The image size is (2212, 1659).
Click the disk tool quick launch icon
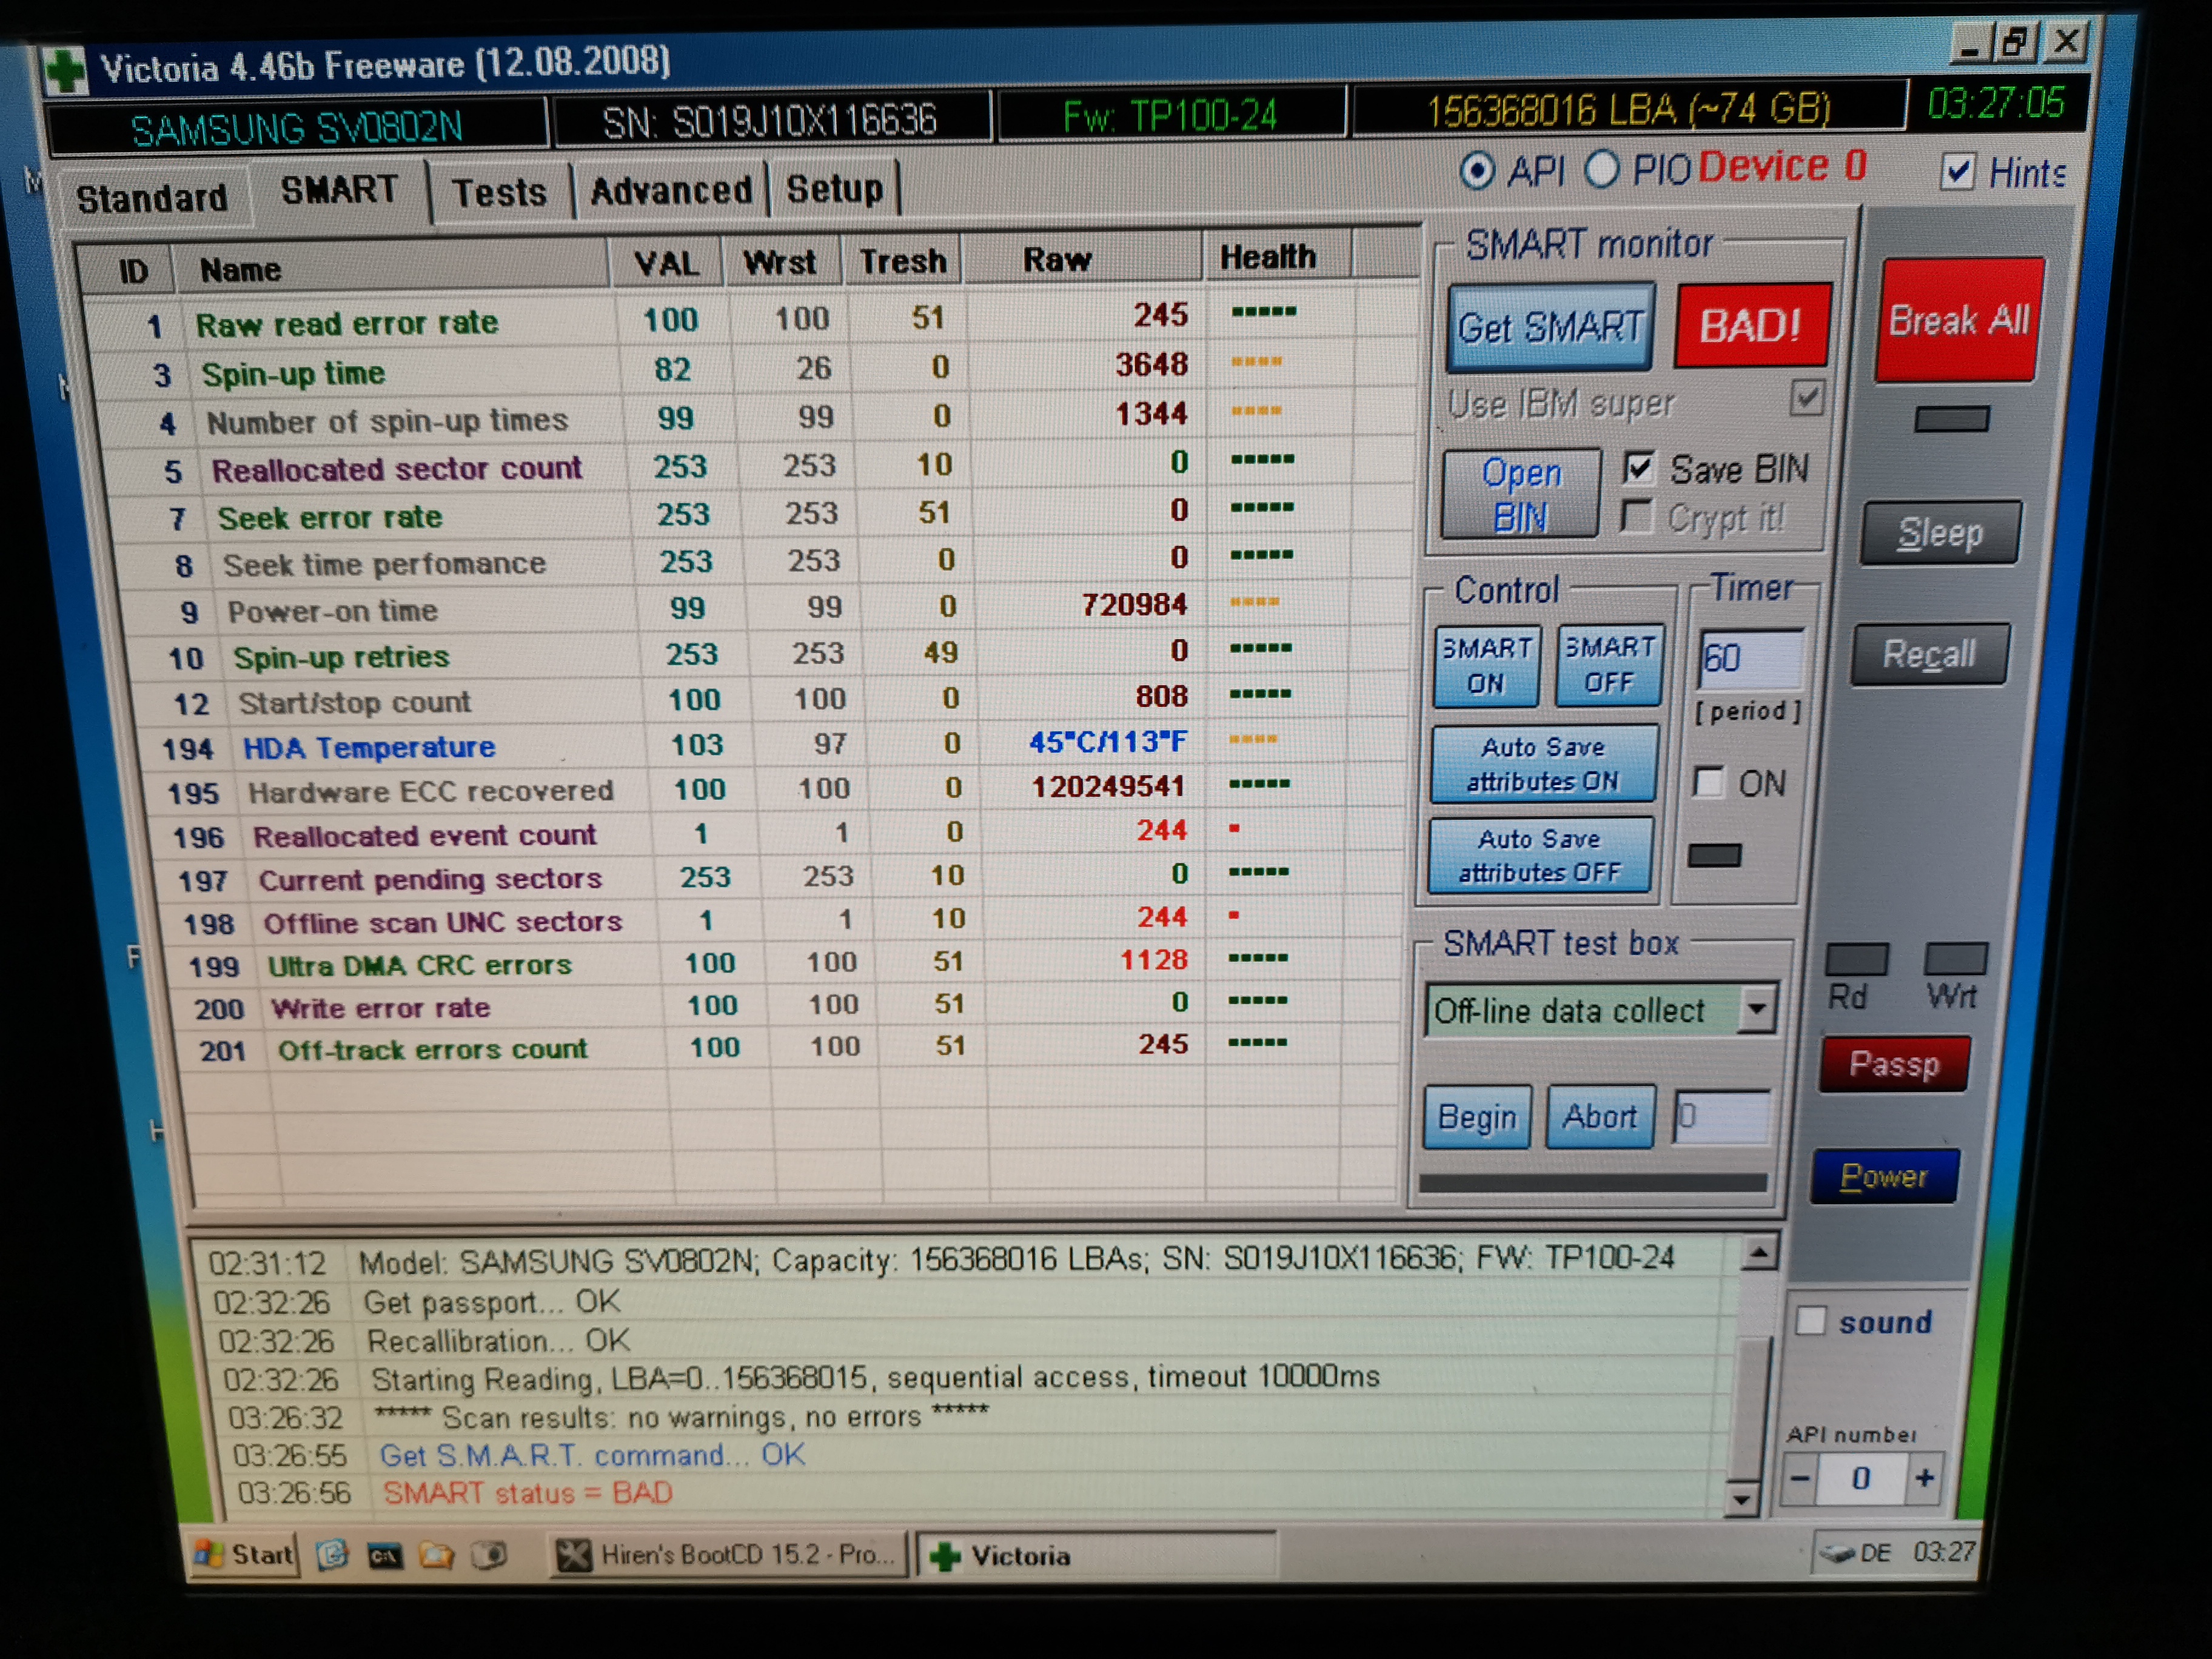[489, 1555]
